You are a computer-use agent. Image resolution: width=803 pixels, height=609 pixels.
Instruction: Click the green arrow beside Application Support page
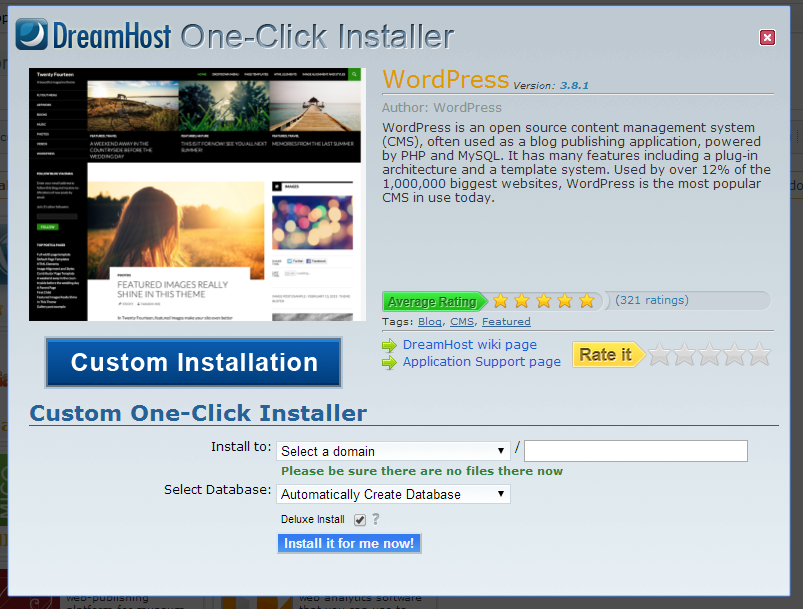point(390,363)
